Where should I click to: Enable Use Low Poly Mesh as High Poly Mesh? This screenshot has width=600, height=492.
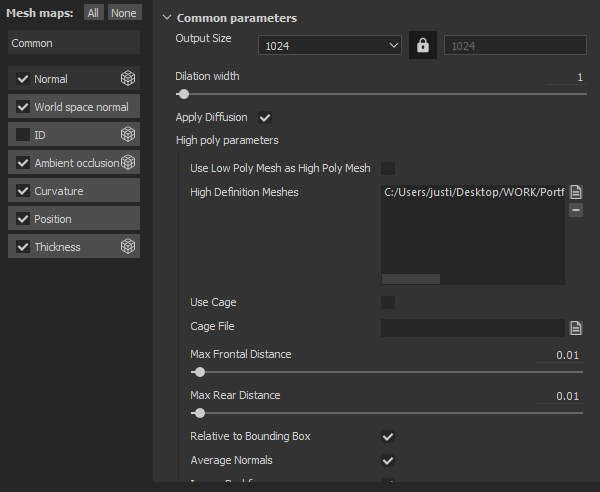[388, 168]
